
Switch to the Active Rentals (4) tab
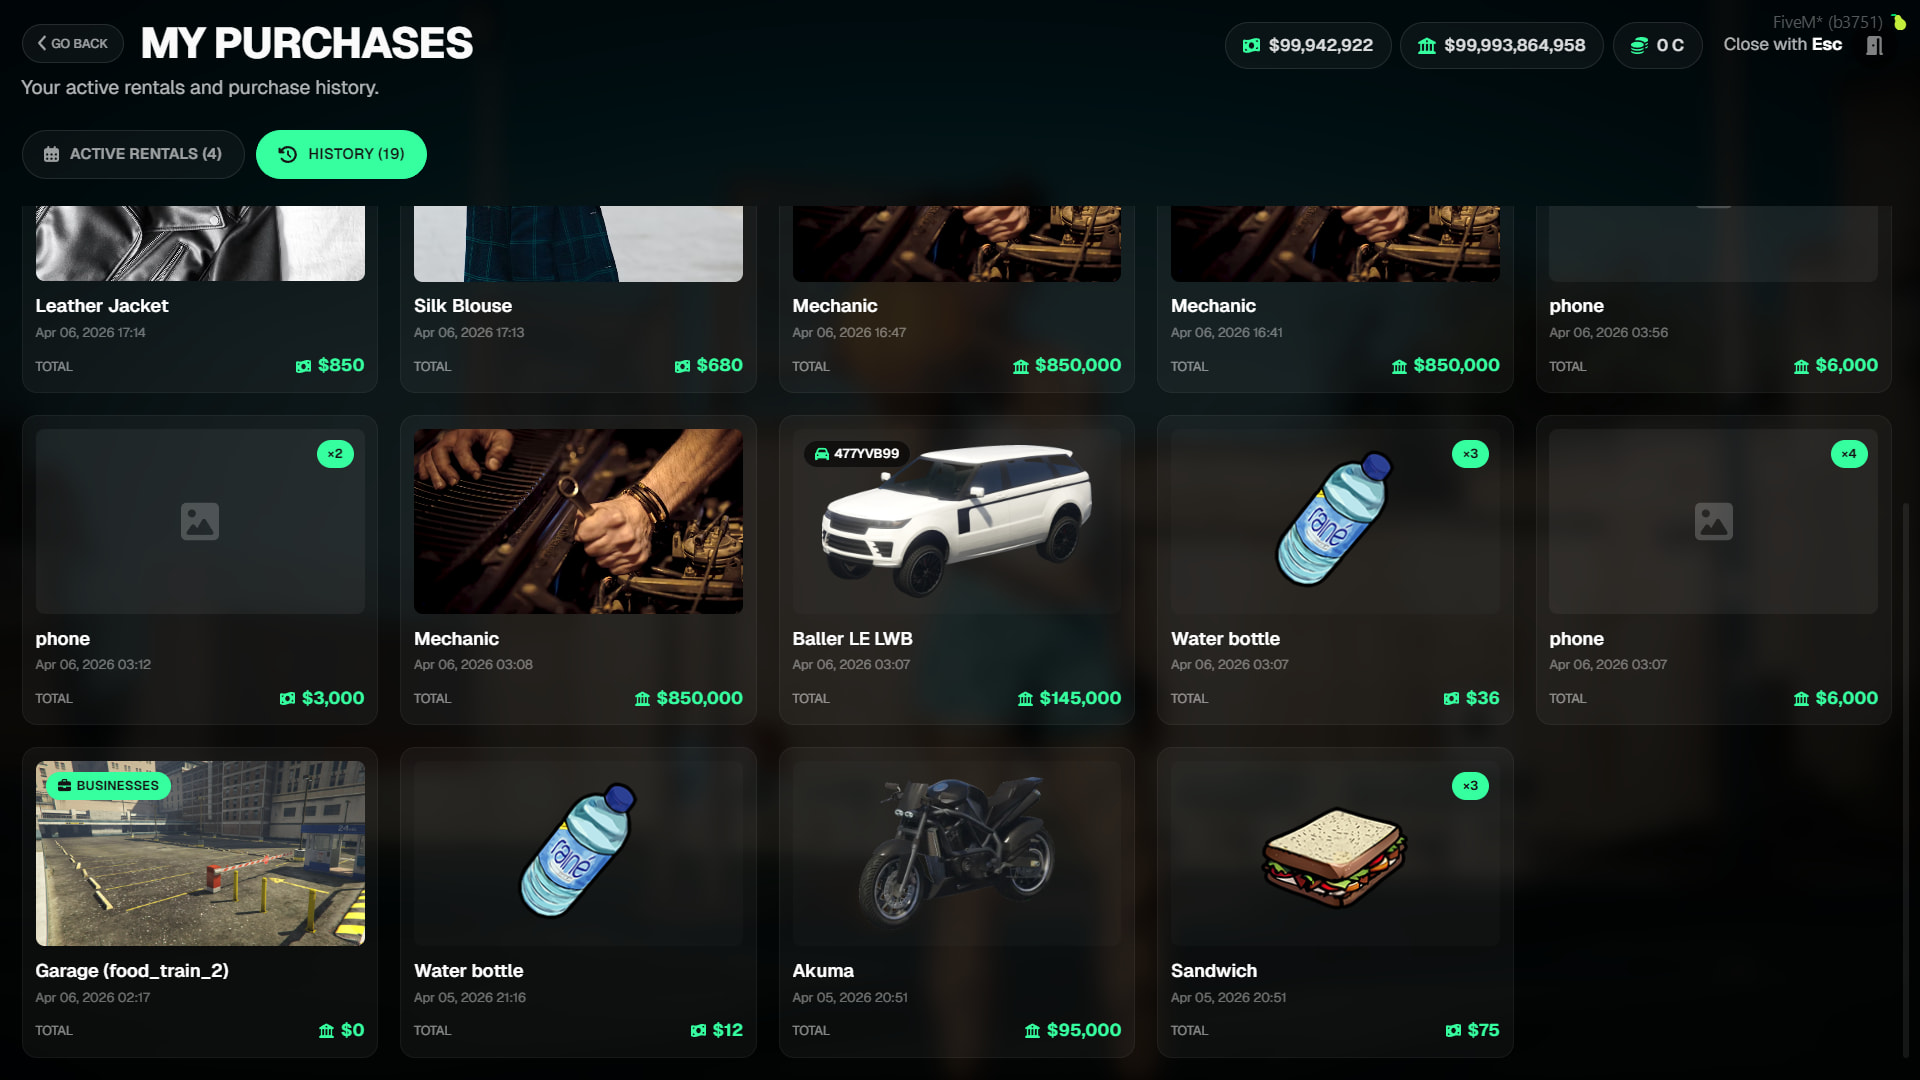point(133,154)
